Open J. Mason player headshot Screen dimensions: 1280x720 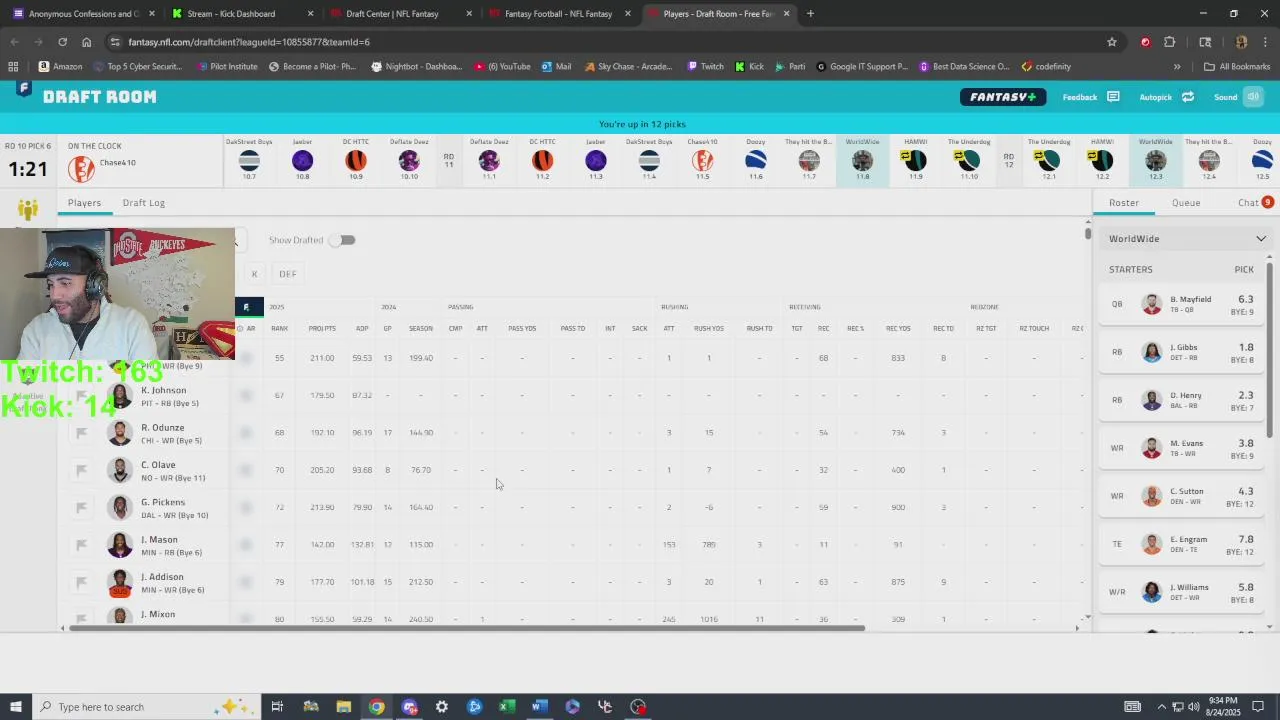(x=120, y=545)
